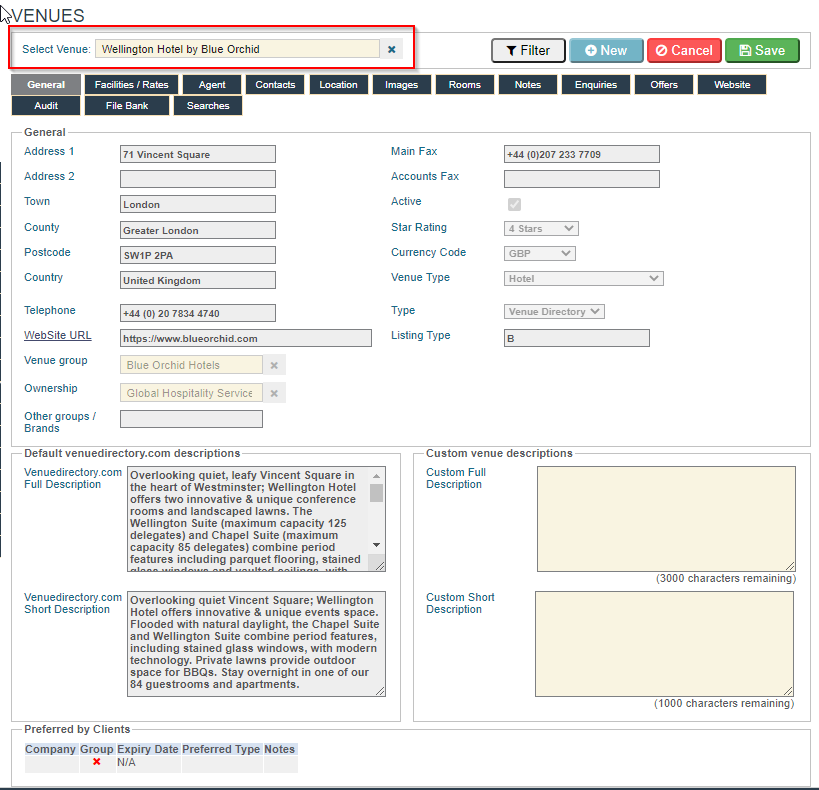Click the Custom Full Description text area

click(x=666, y=519)
